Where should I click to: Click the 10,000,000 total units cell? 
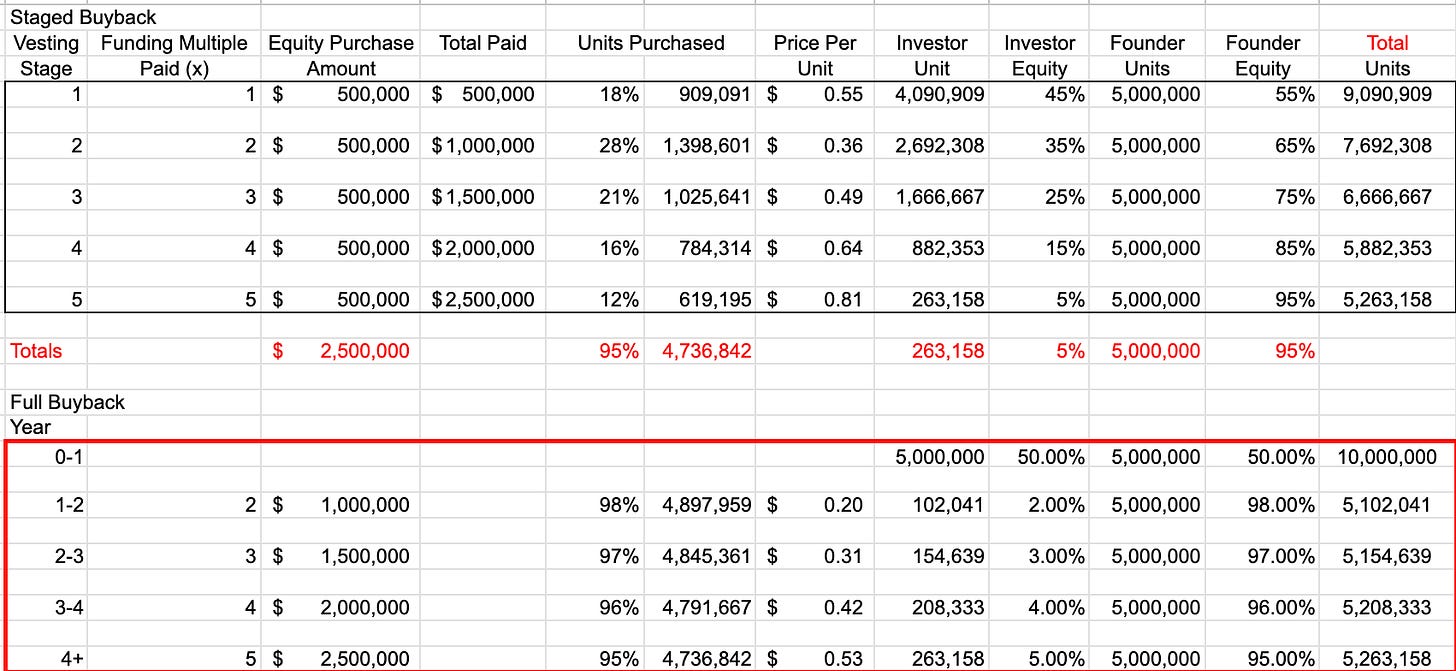(1387, 457)
